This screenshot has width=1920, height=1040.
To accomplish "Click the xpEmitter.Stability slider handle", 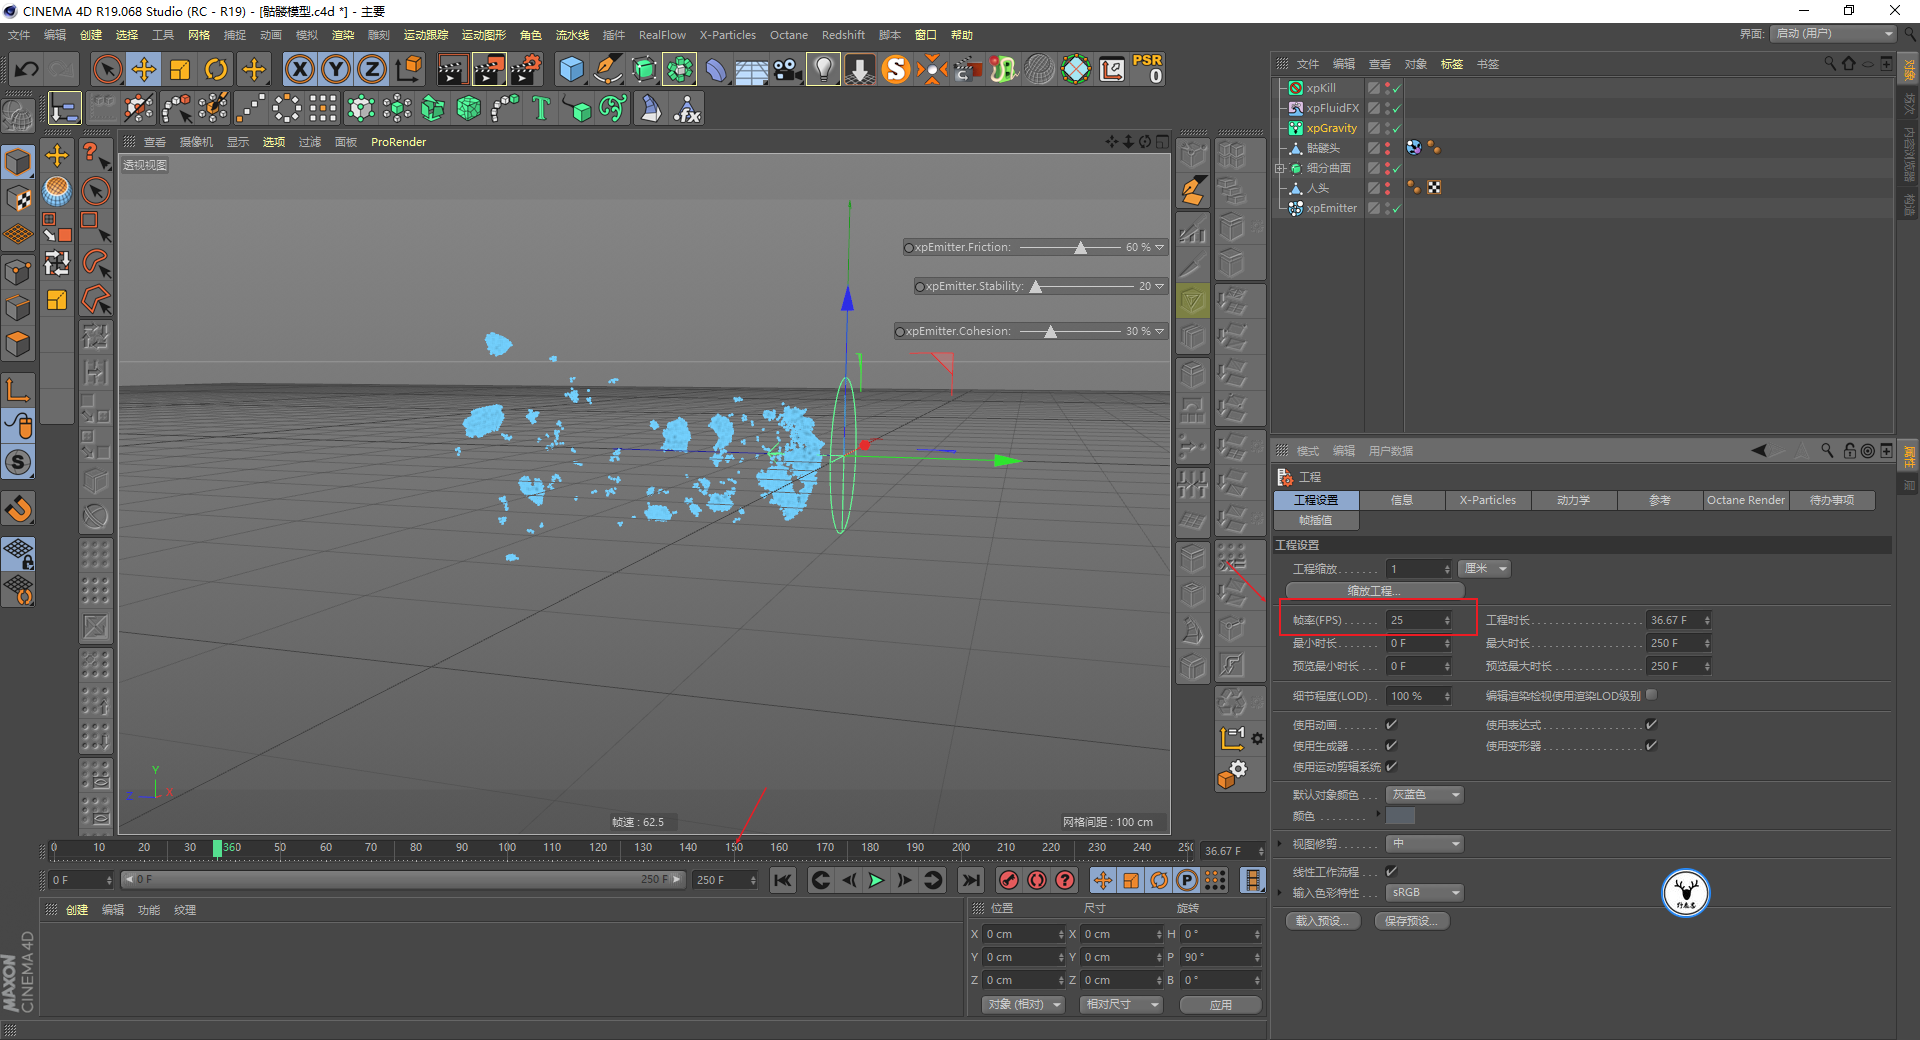I will pos(1036,287).
